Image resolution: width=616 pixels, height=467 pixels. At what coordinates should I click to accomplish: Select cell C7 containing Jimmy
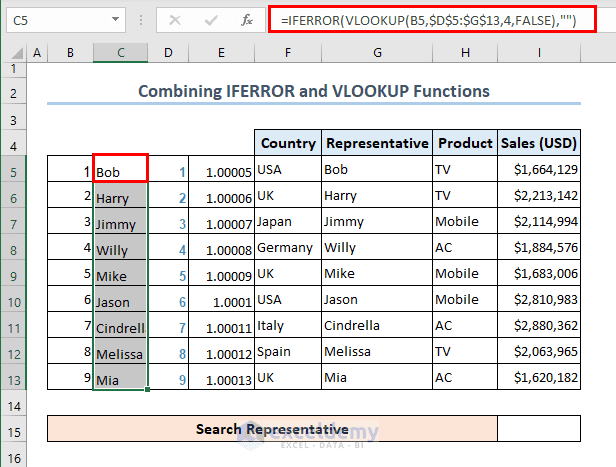(121, 221)
